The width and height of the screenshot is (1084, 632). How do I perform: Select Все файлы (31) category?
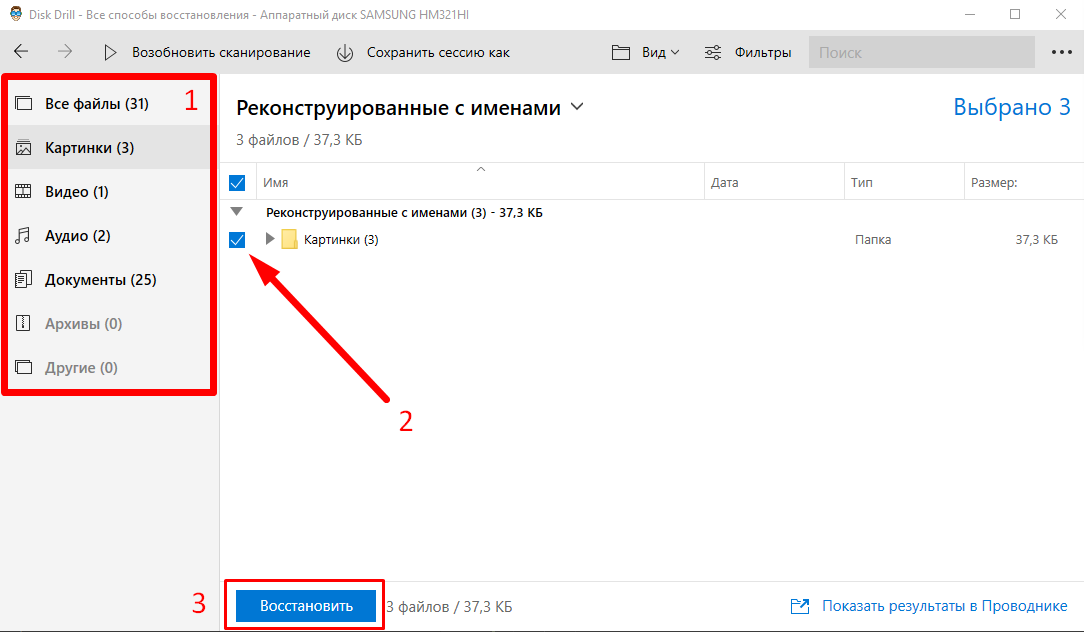tap(96, 104)
